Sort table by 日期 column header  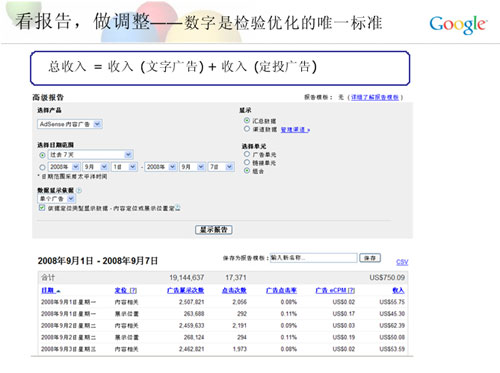47,291
